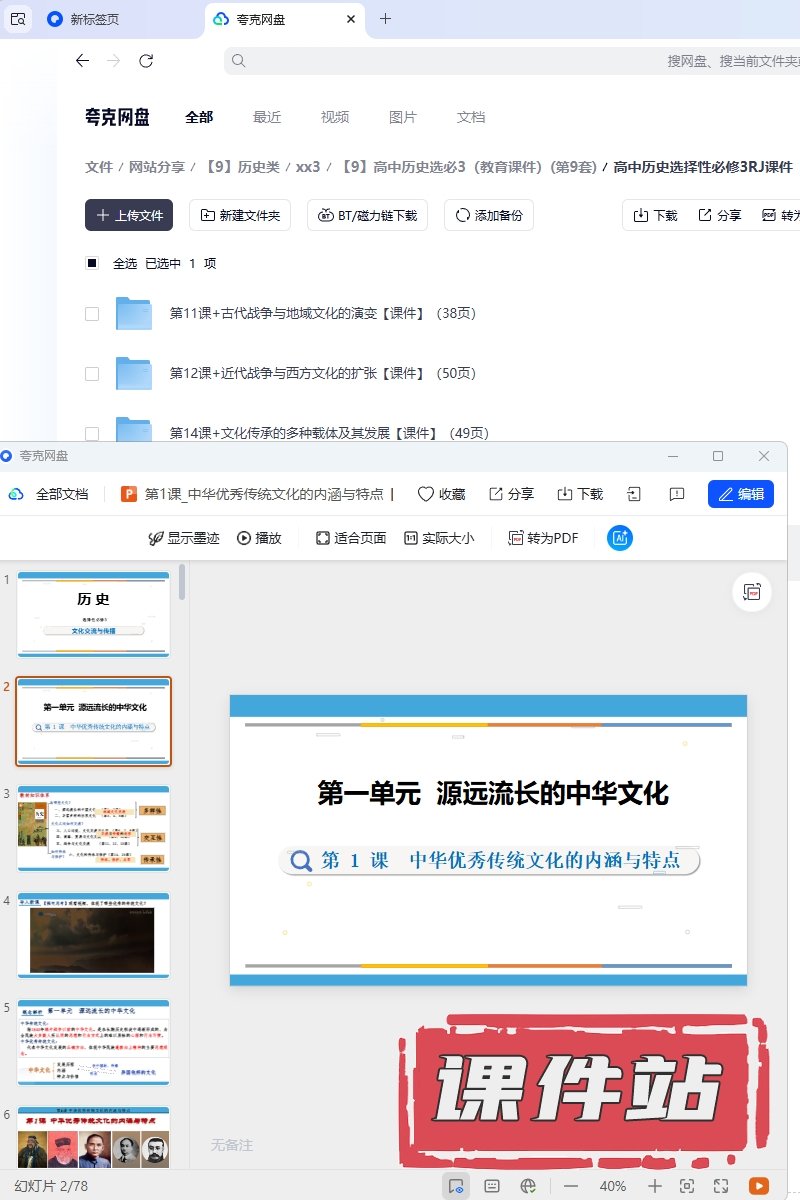Click the blue 编辑 button
The width and height of the screenshot is (800, 1200).
click(x=741, y=494)
